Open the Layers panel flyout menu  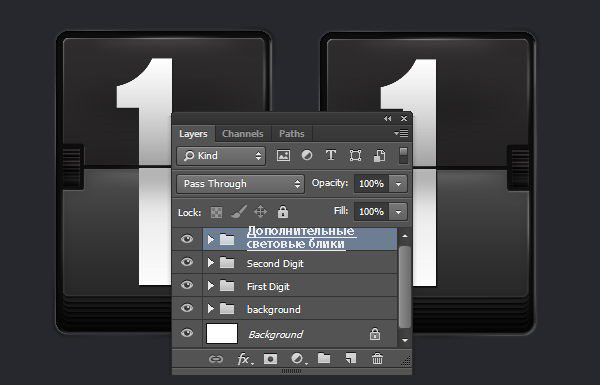coord(401,133)
